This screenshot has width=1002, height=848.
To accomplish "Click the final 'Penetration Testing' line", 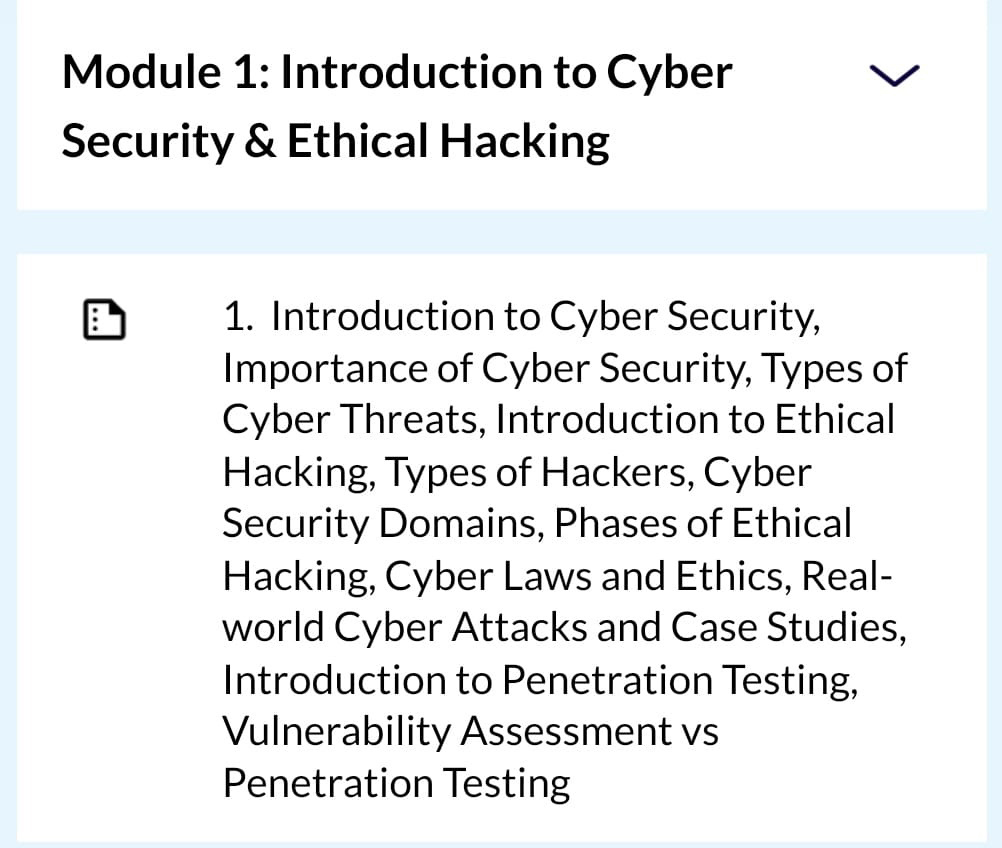I will pyautogui.click(x=396, y=784).
